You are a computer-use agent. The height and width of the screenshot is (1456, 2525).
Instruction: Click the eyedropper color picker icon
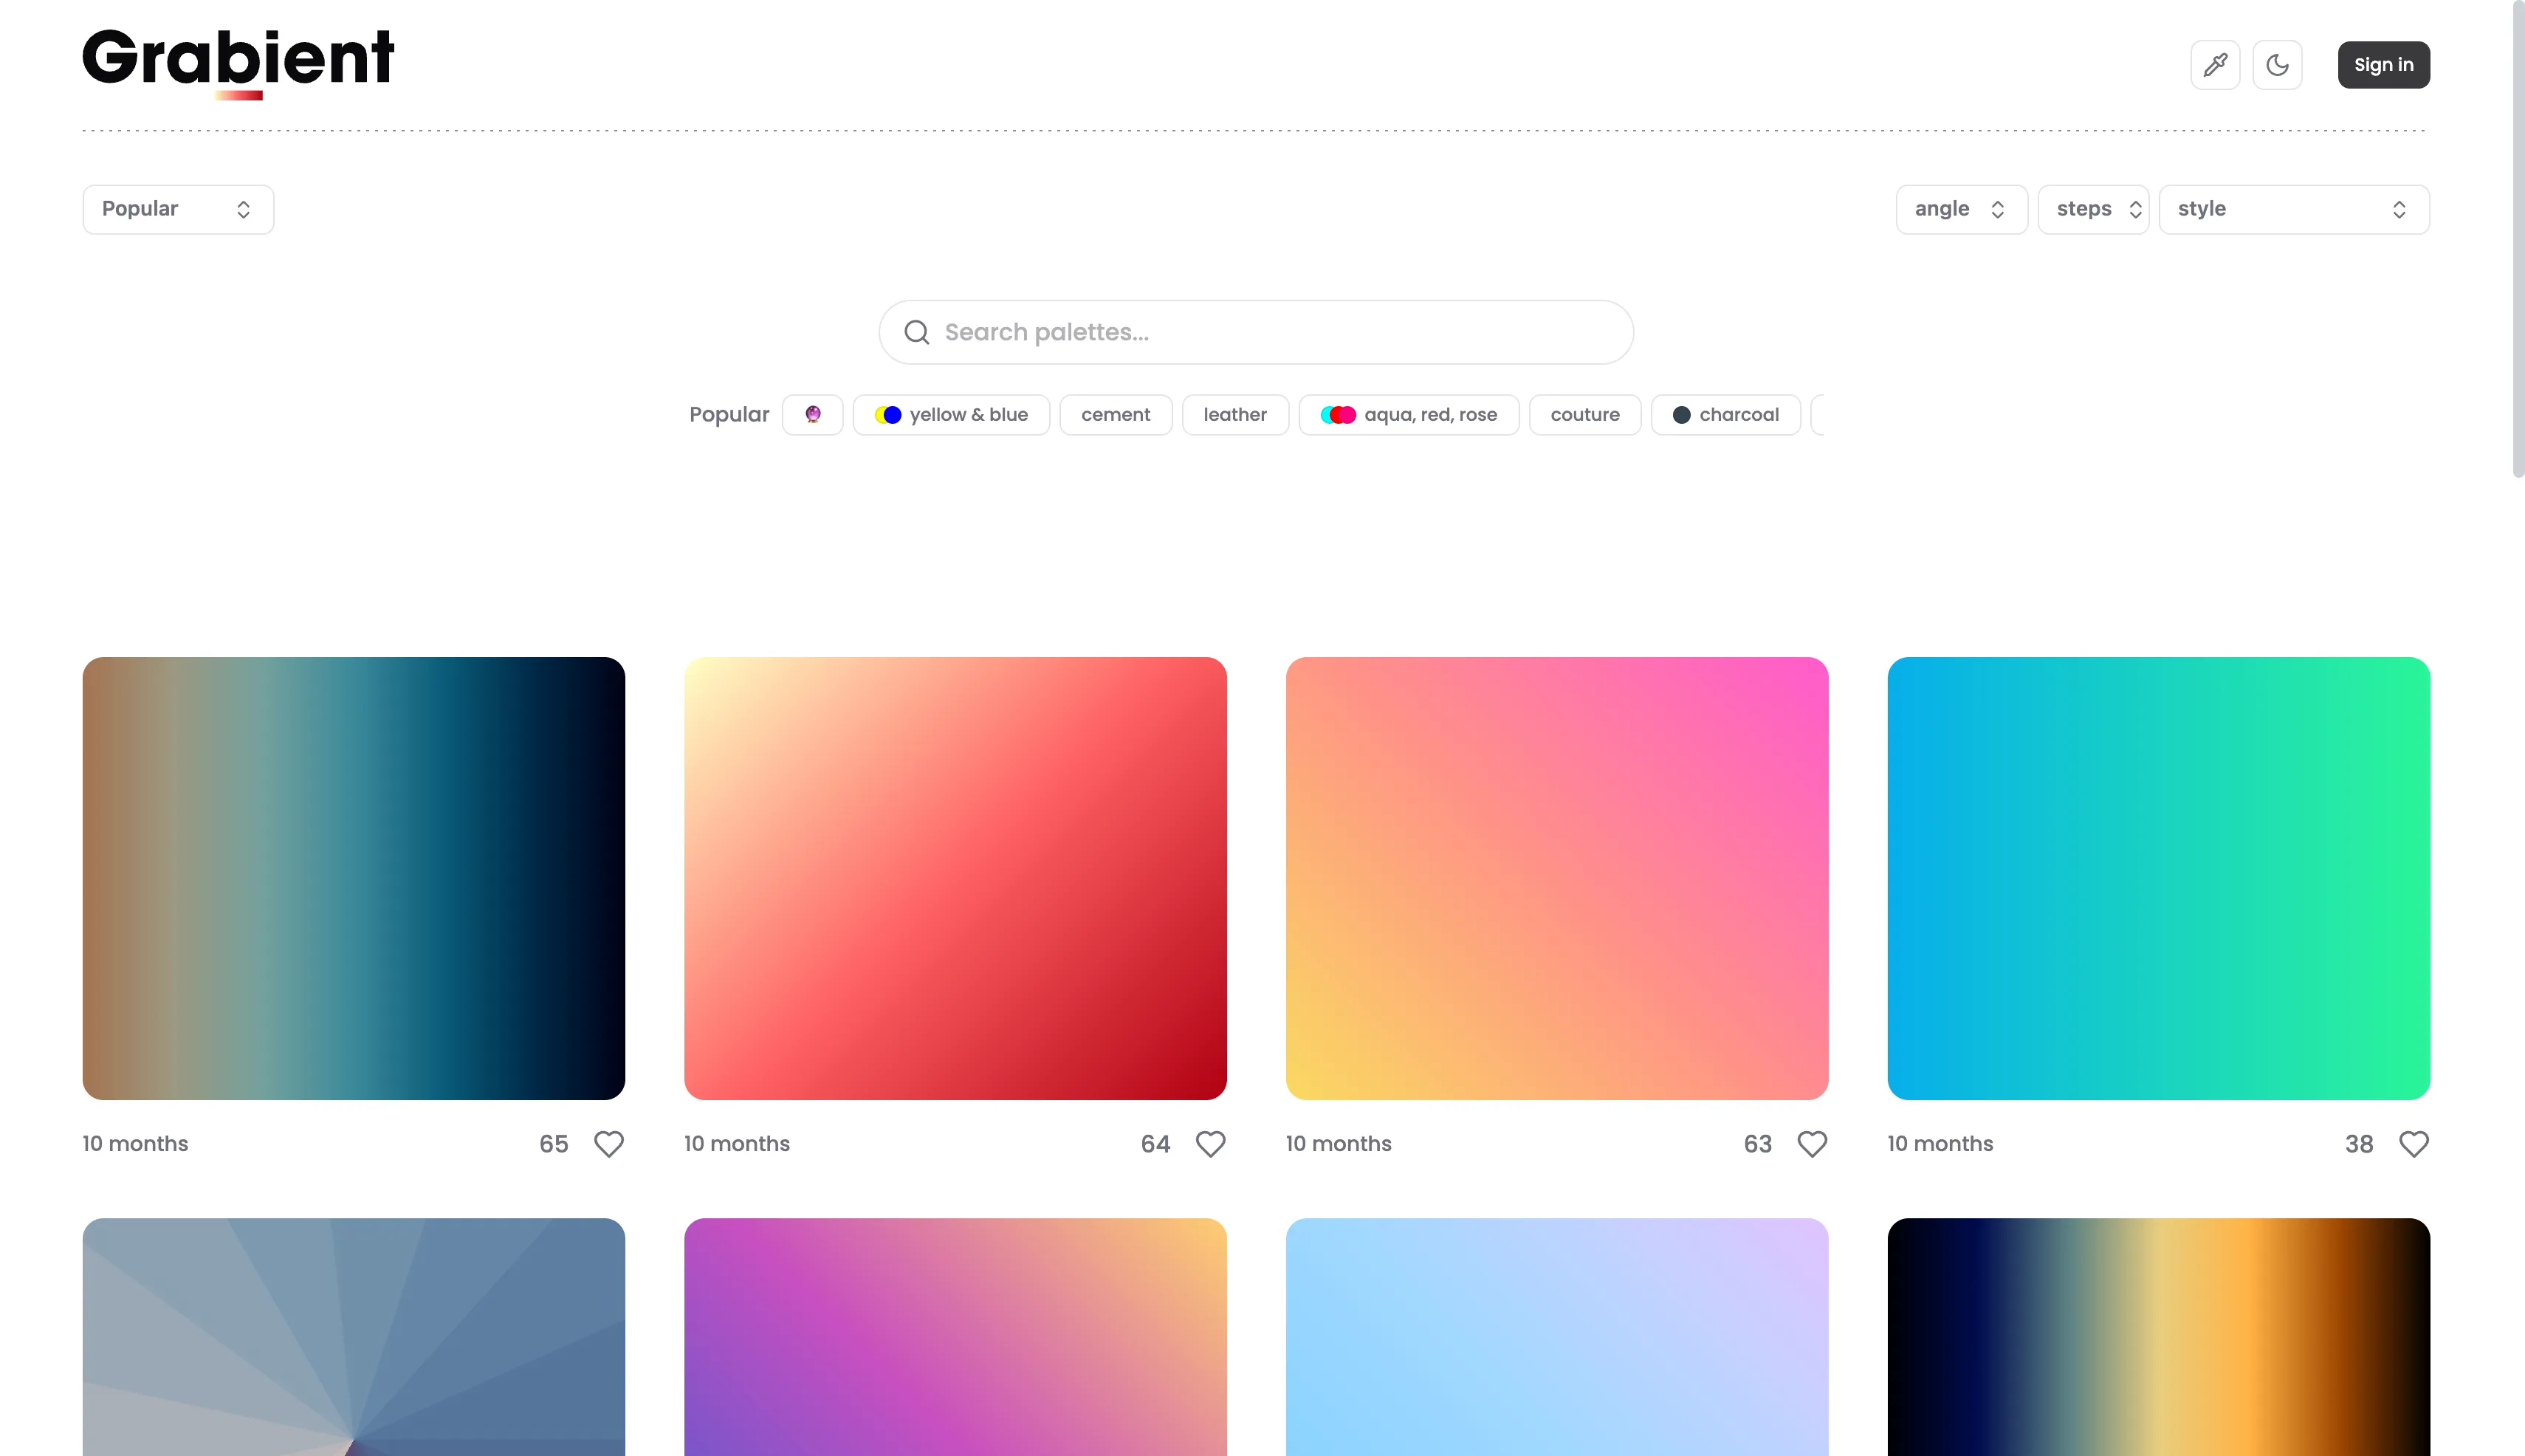pos(2215,65)
